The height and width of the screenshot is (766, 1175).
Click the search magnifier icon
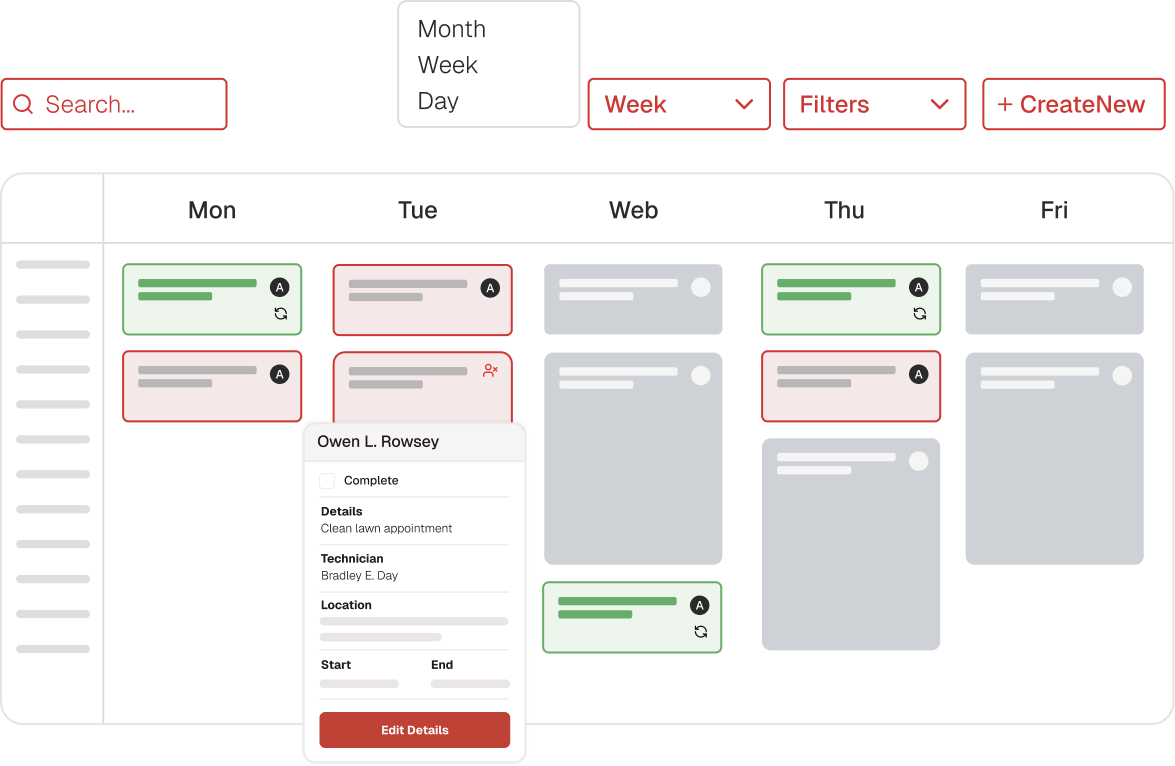click(23, 105)
